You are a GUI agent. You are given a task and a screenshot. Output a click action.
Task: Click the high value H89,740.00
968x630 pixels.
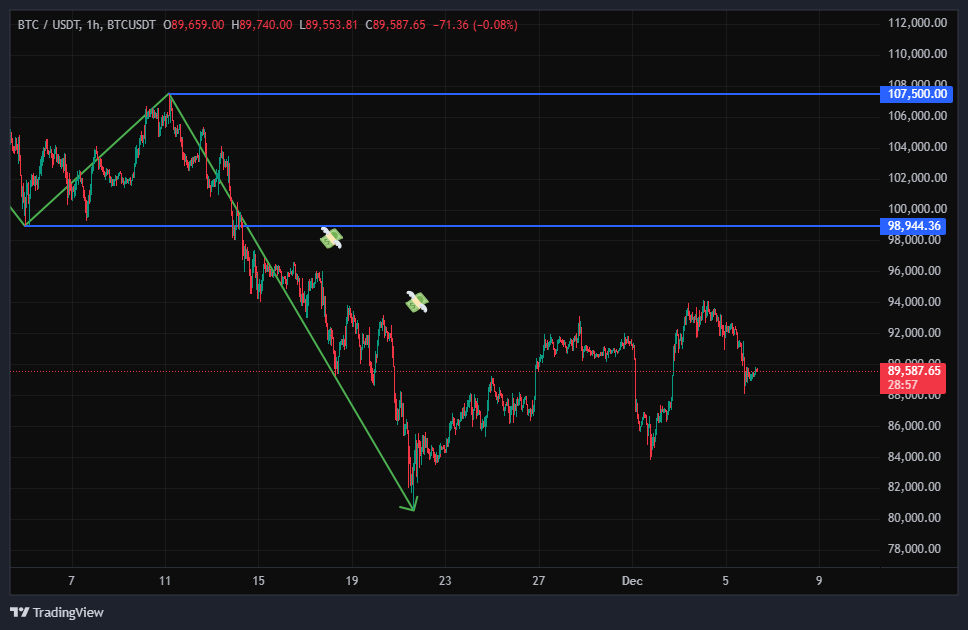point(261,24)
